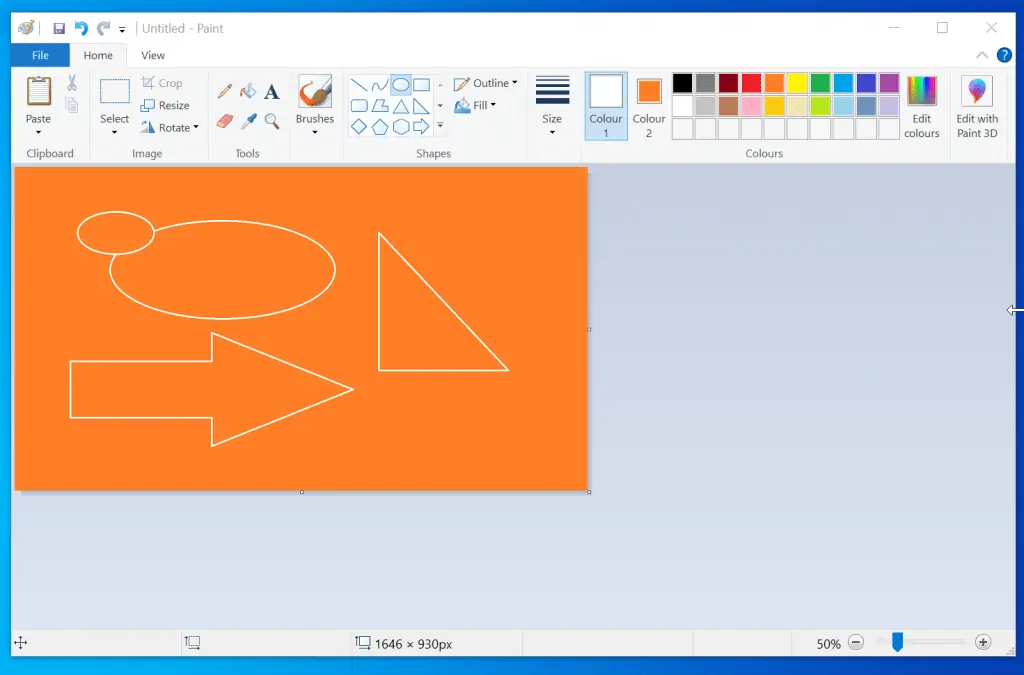Click the zoom in plus button
This screenshot has height=675, width=1024.
pos(983,643)
